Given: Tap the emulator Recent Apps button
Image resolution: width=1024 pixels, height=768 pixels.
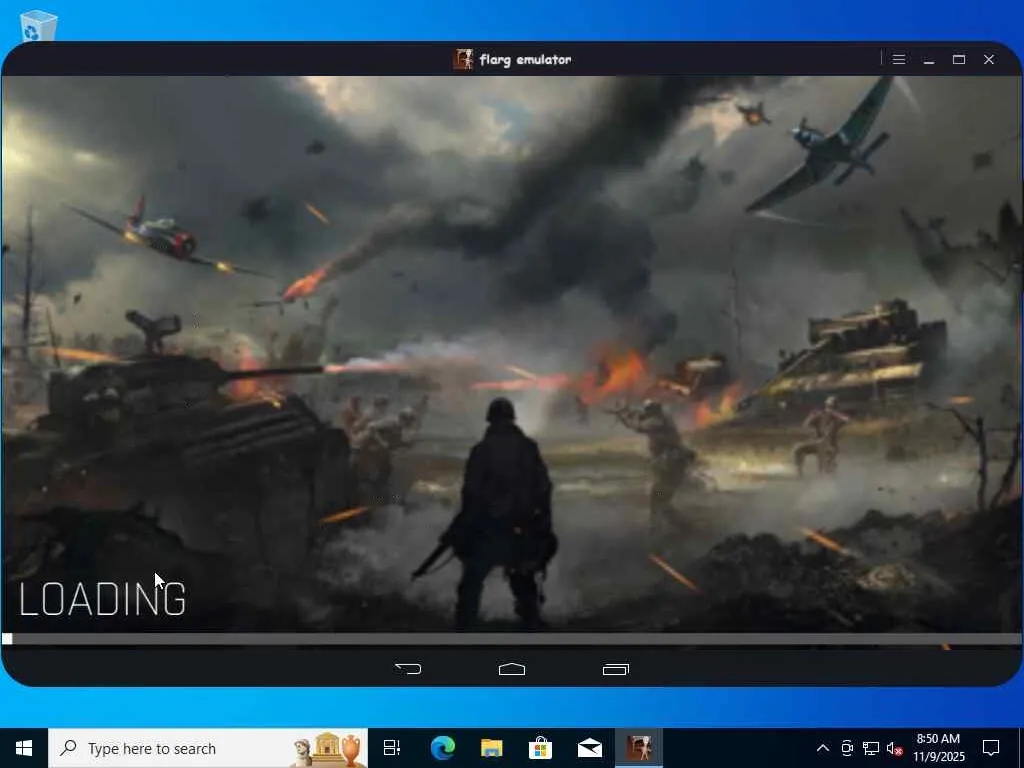Looking at the screenshot, I should pyautogui.click(x=616, y=669).
